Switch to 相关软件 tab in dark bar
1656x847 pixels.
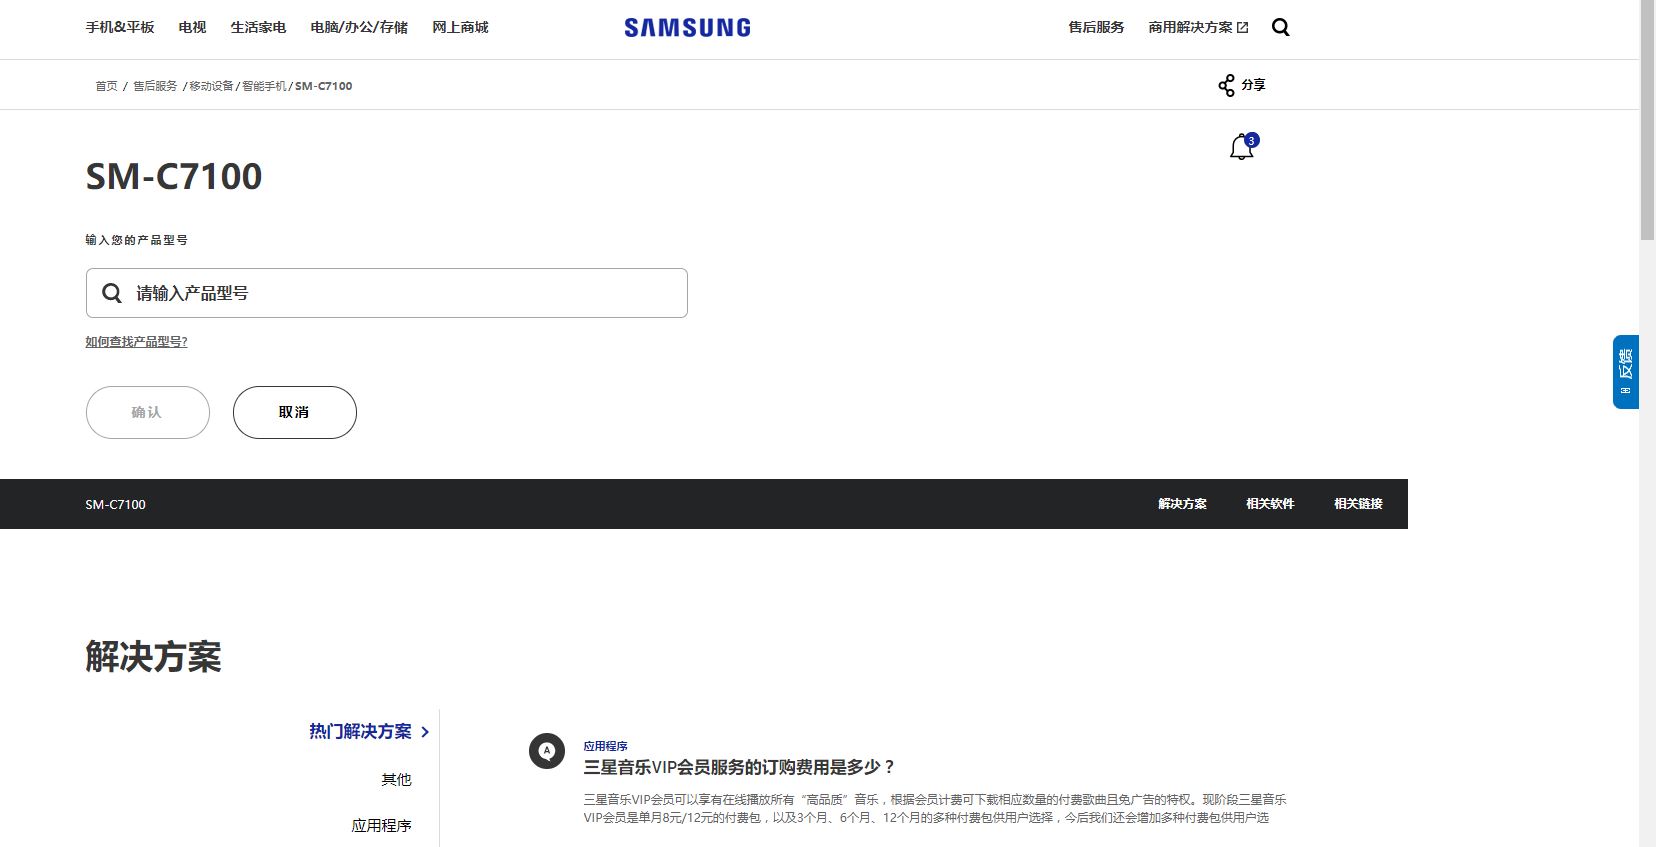point(1270,504)
